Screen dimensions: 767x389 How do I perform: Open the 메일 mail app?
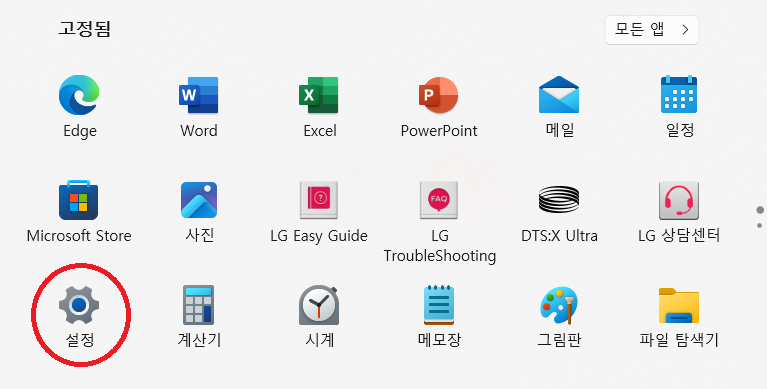559,95
